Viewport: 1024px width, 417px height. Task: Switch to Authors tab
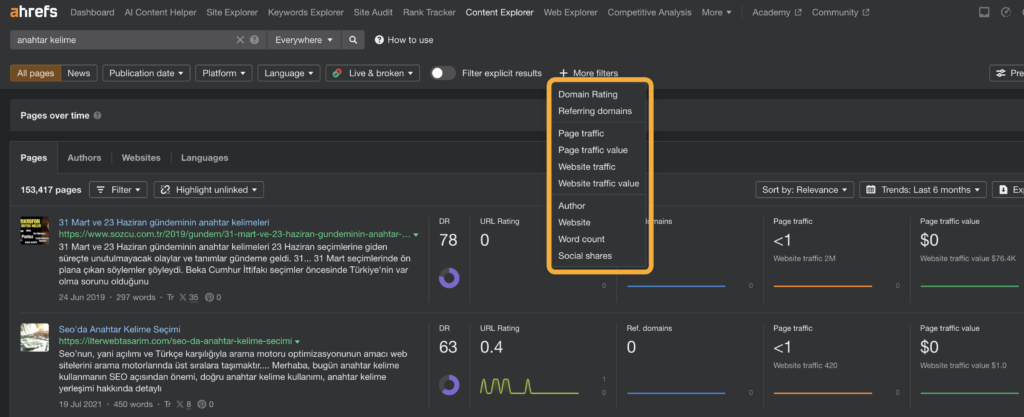coord(84,158)
